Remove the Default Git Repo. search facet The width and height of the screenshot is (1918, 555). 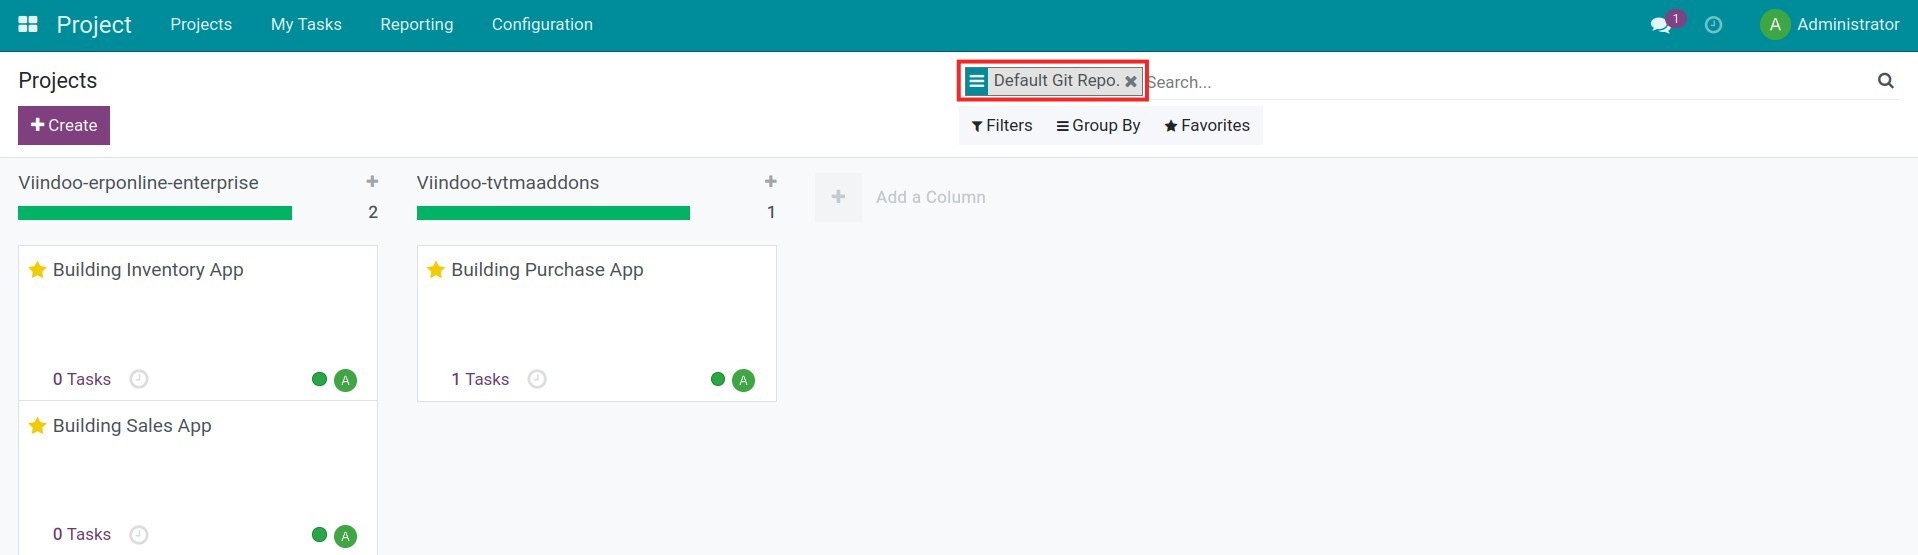(x=1131, y=82)
